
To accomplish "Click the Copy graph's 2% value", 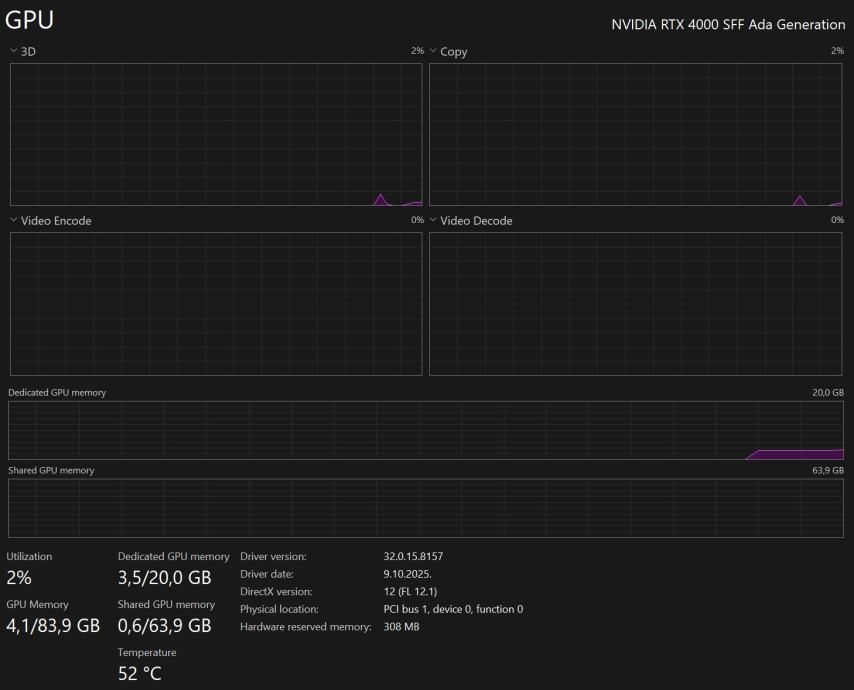I will [838, 51].
